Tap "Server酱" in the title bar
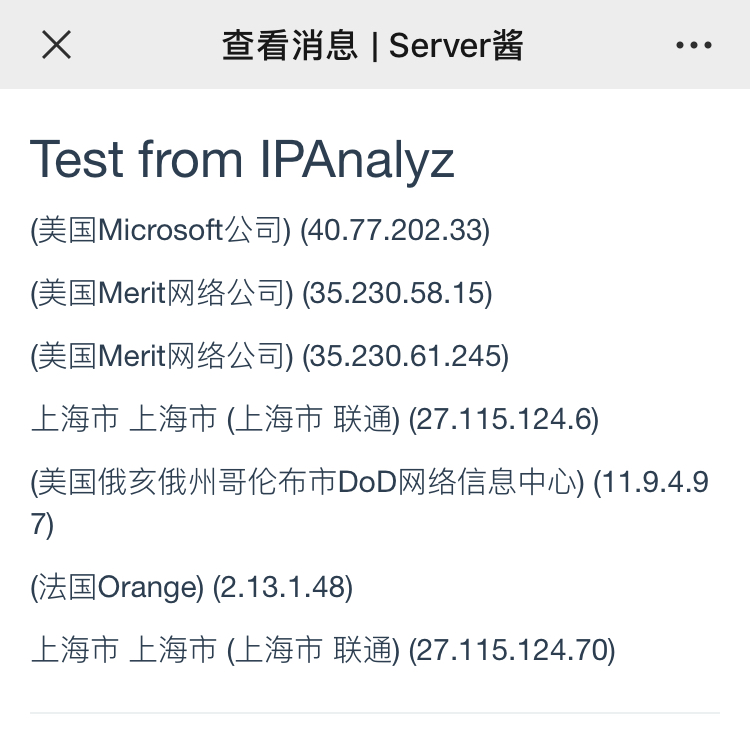 456,45
